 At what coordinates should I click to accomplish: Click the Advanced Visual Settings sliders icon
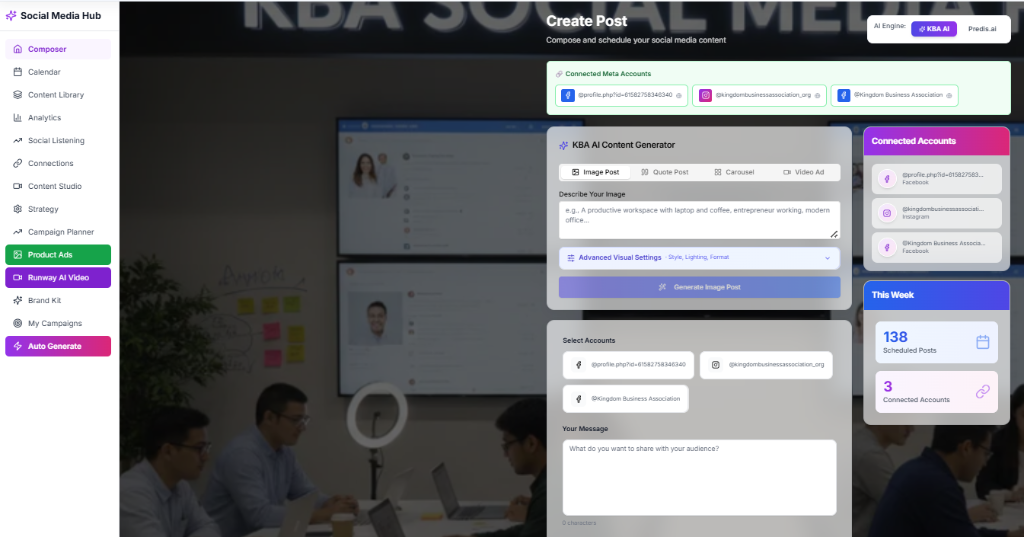(571, 258)
